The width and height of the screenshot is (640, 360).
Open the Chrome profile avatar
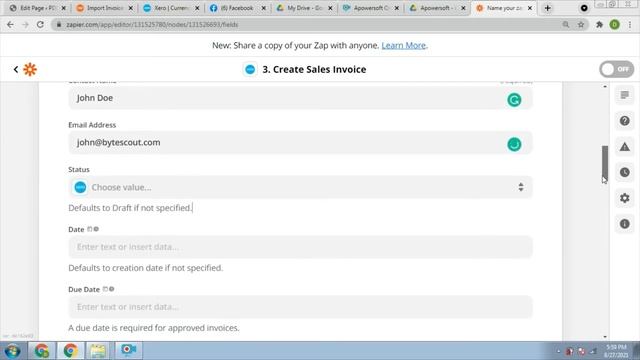pyautogui.click(x=615, y=24)
